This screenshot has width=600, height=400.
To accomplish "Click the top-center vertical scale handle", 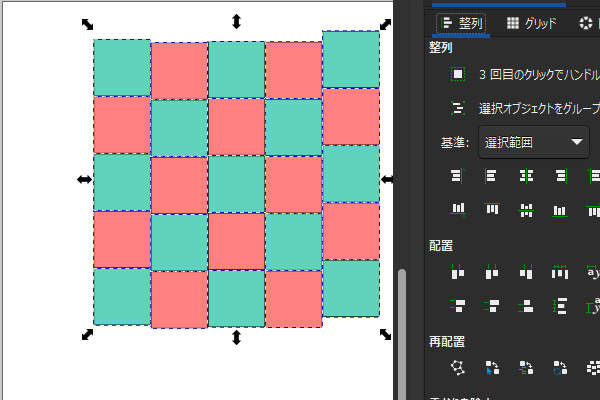I will (x=236, y=21).
